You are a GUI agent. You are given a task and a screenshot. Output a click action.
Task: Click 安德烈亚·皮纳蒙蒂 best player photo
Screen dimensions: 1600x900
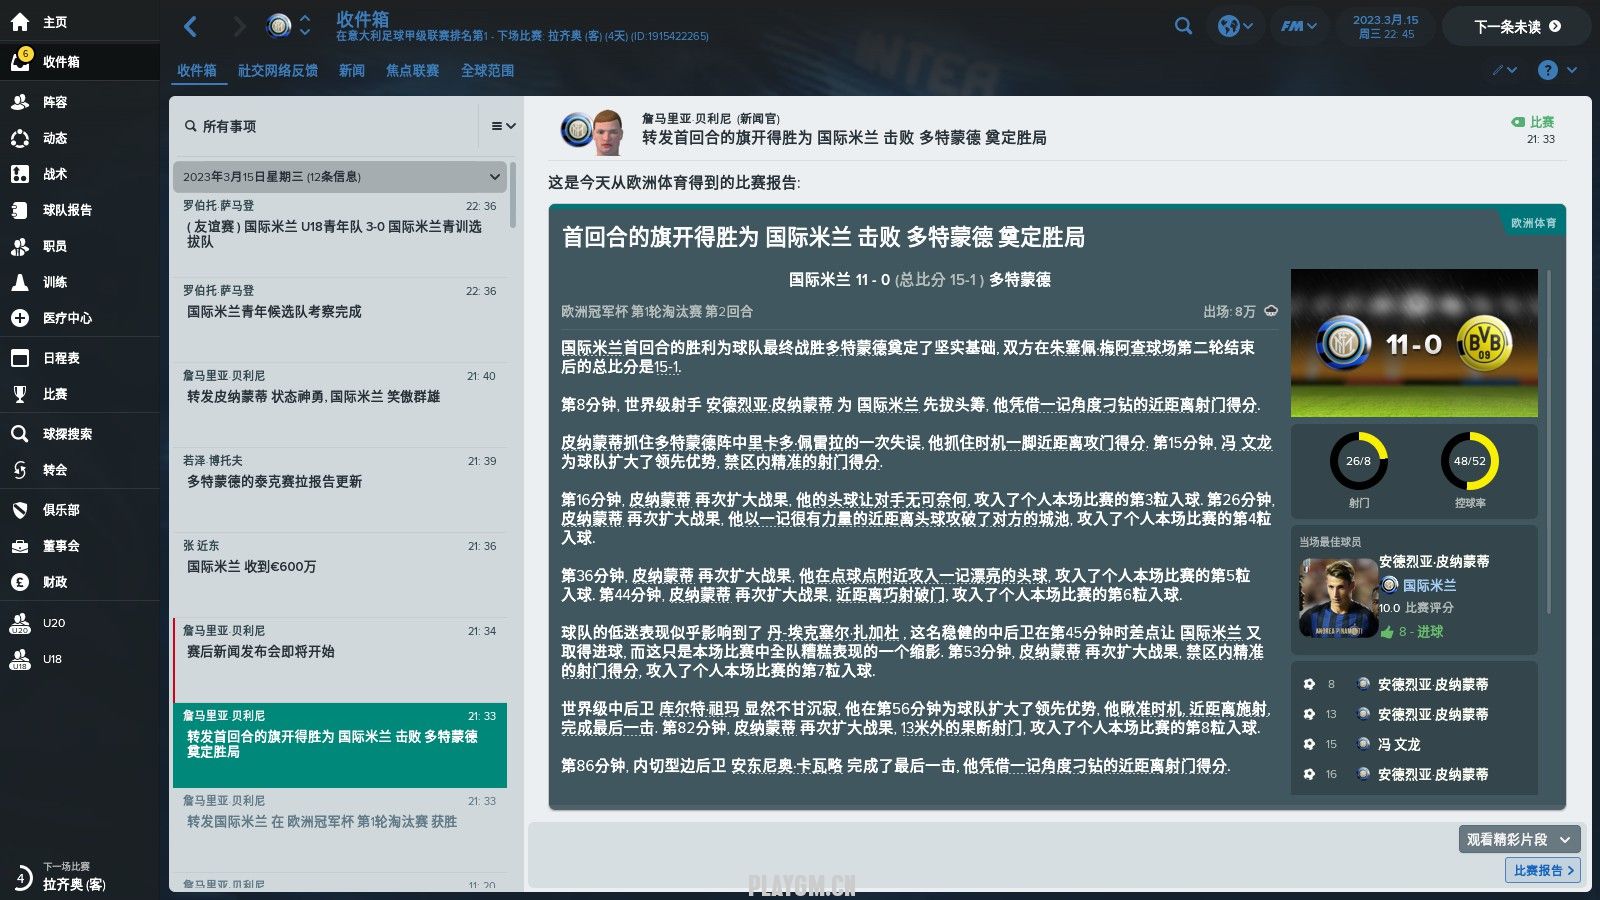[x=1338, y=598]
